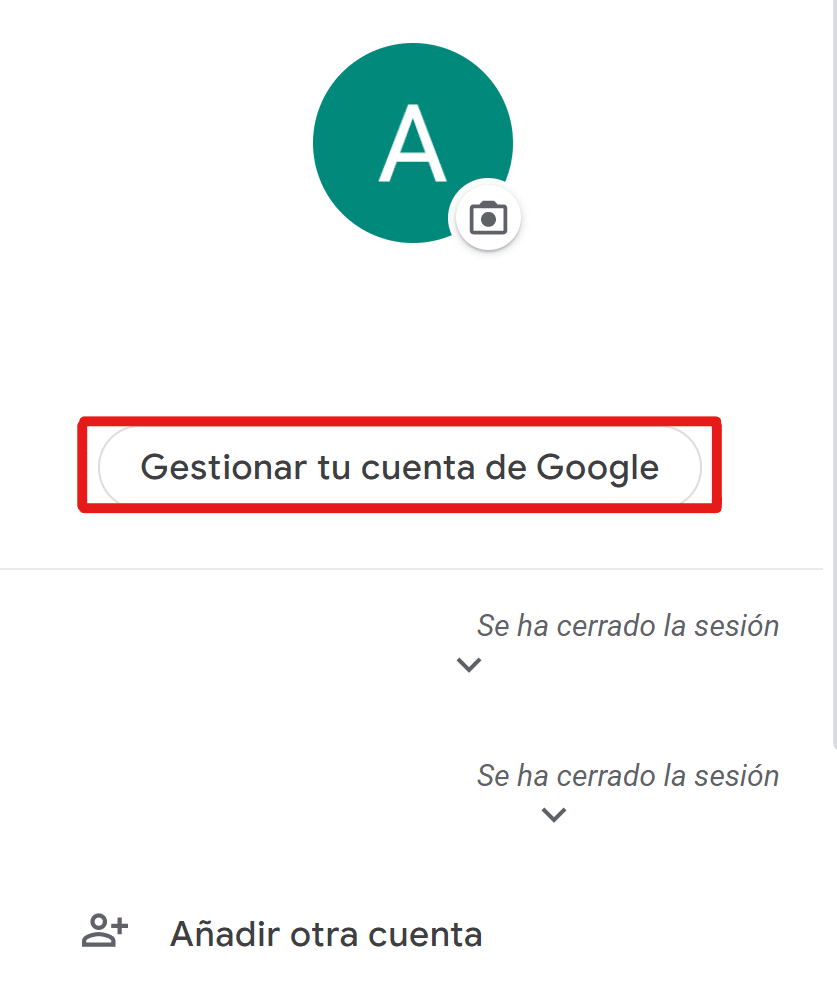The width and height of the screenshot is (837, 995).
Task: Open the camera icon to change profile photo
Action: 488,219
